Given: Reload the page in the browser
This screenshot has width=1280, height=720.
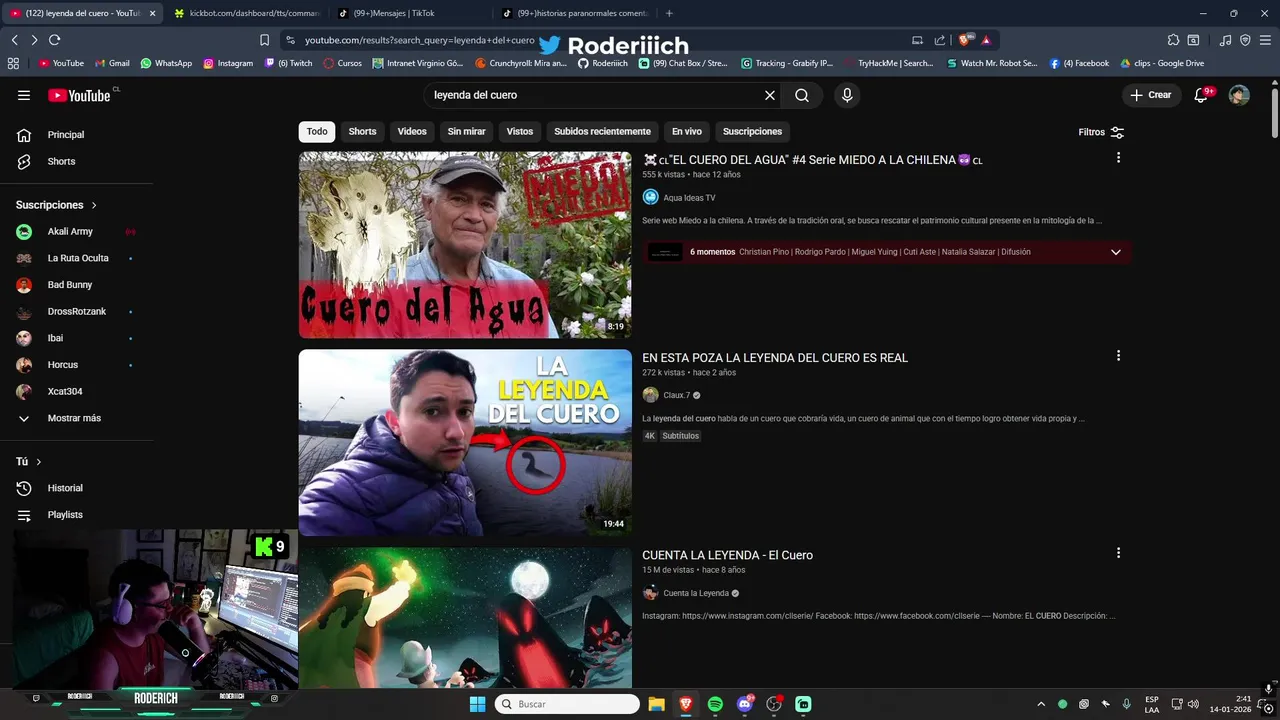Looking at the screenshot, I should coord(54,40).
